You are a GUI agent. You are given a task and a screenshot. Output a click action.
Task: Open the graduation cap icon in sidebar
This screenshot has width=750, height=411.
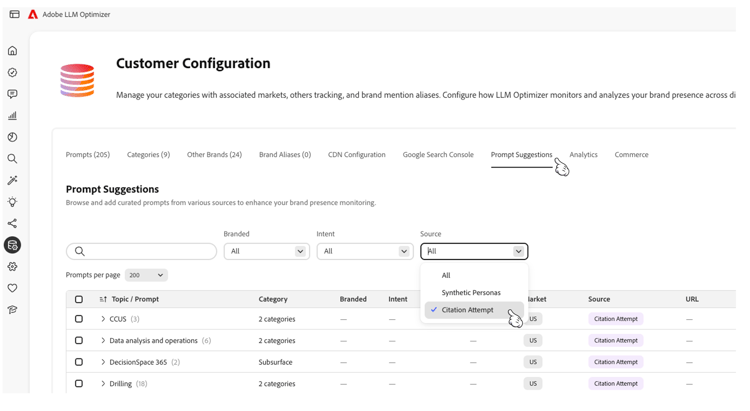click(12, 310)
